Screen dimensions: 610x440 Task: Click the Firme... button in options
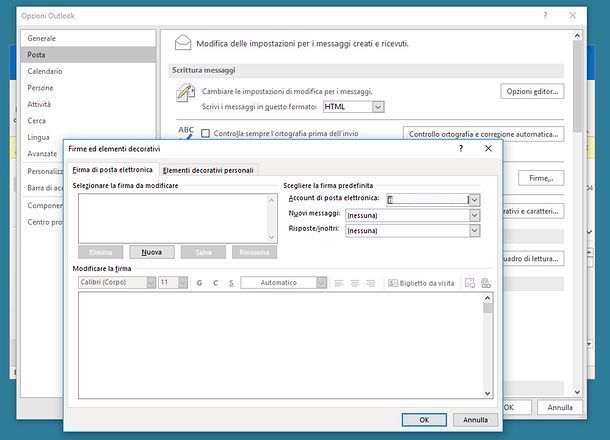(541, 178)
